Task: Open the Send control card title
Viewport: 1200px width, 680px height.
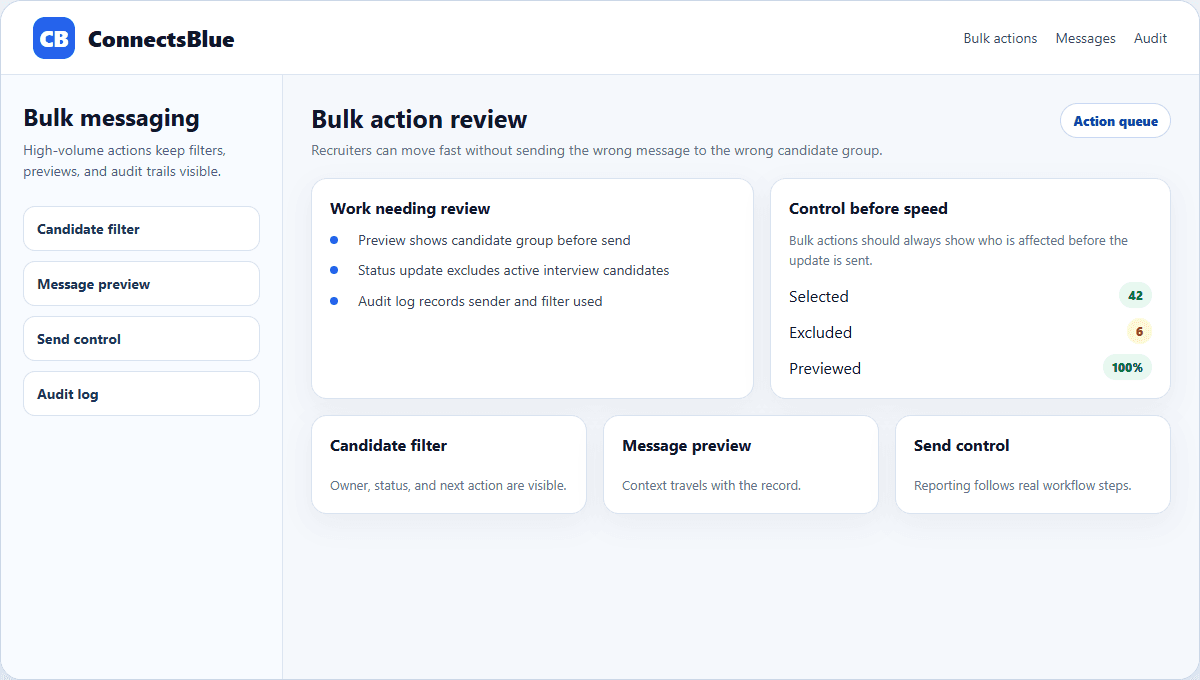Action: tap(961, 446)
